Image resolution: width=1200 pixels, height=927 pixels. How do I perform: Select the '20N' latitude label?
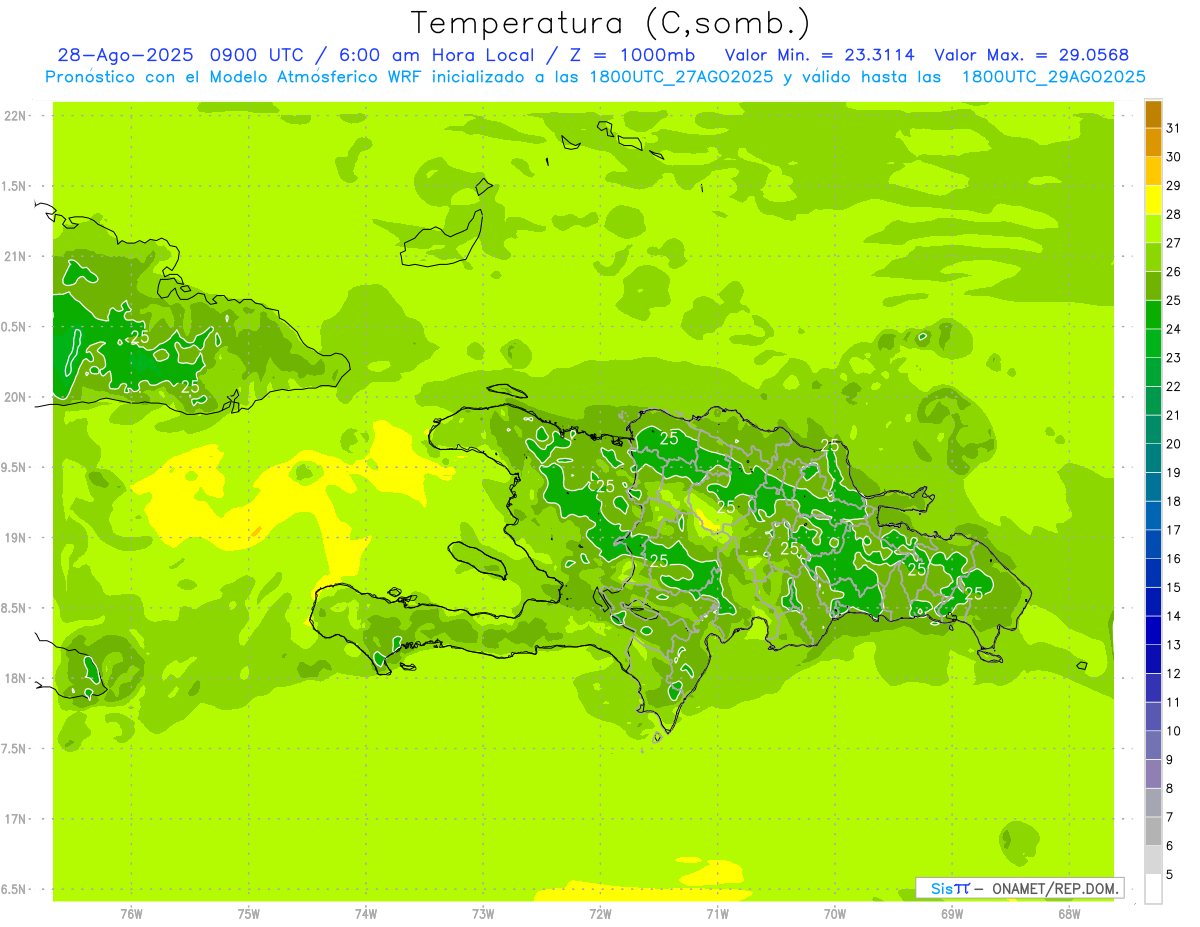pyautogui.click(x=16, y=397)
